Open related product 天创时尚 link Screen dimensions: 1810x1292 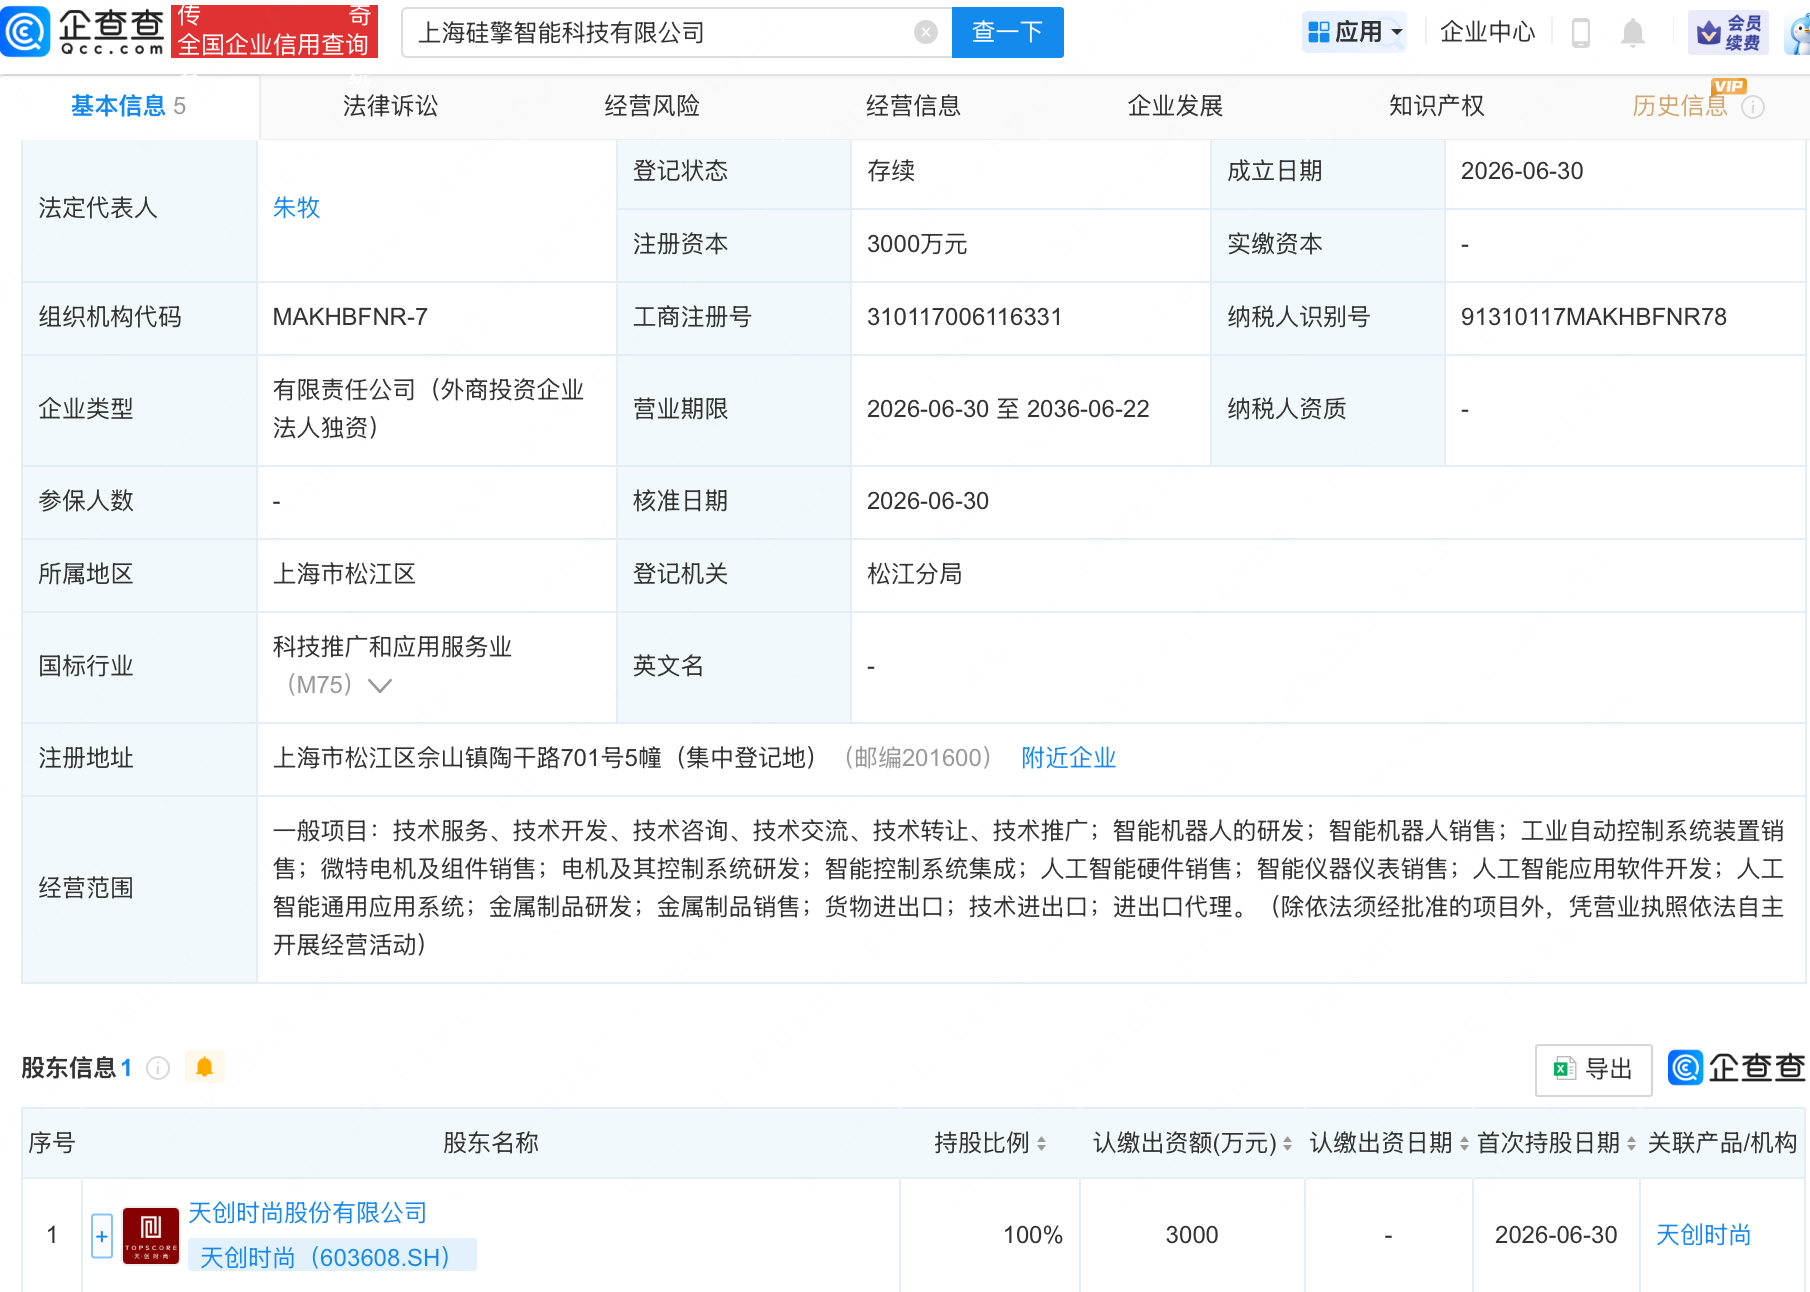1703,1235
